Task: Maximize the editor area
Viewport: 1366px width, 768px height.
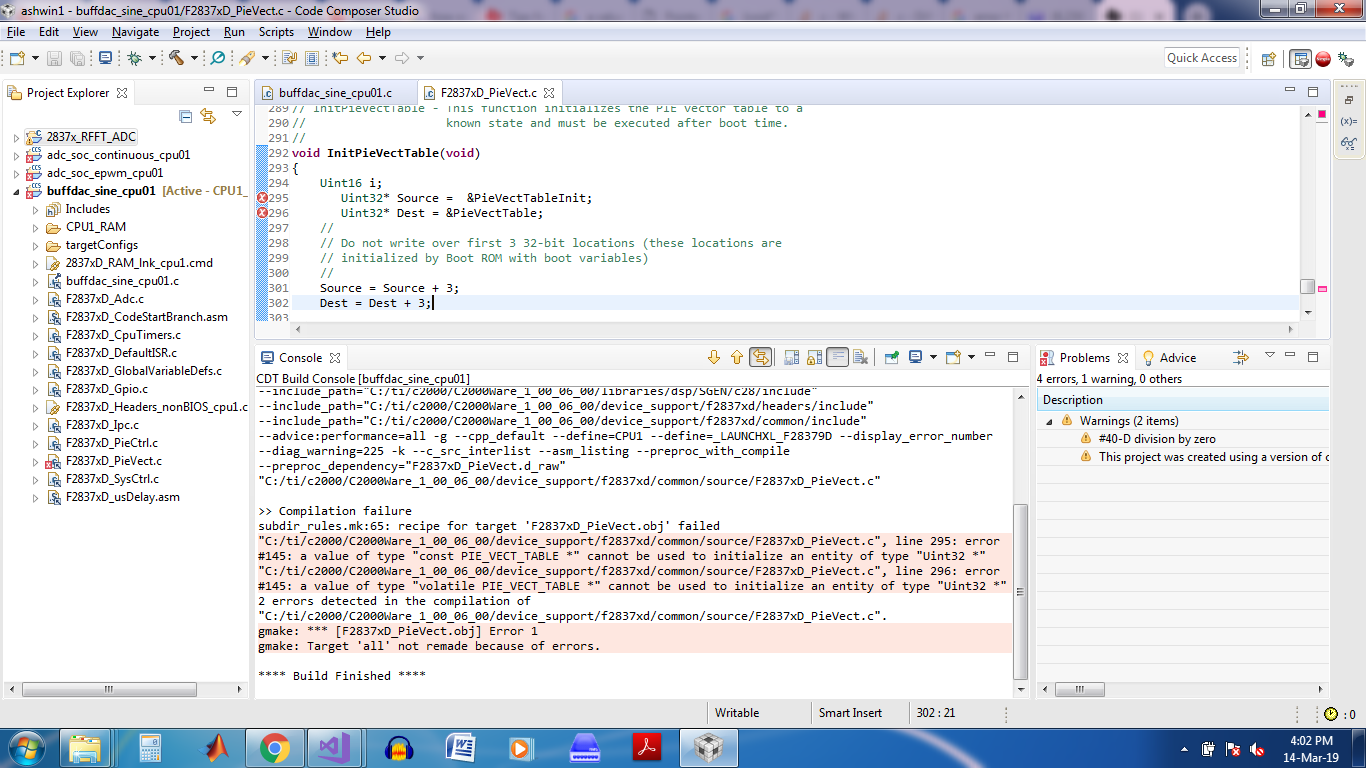Action: pyautogui.click(x=1313, y=91)
